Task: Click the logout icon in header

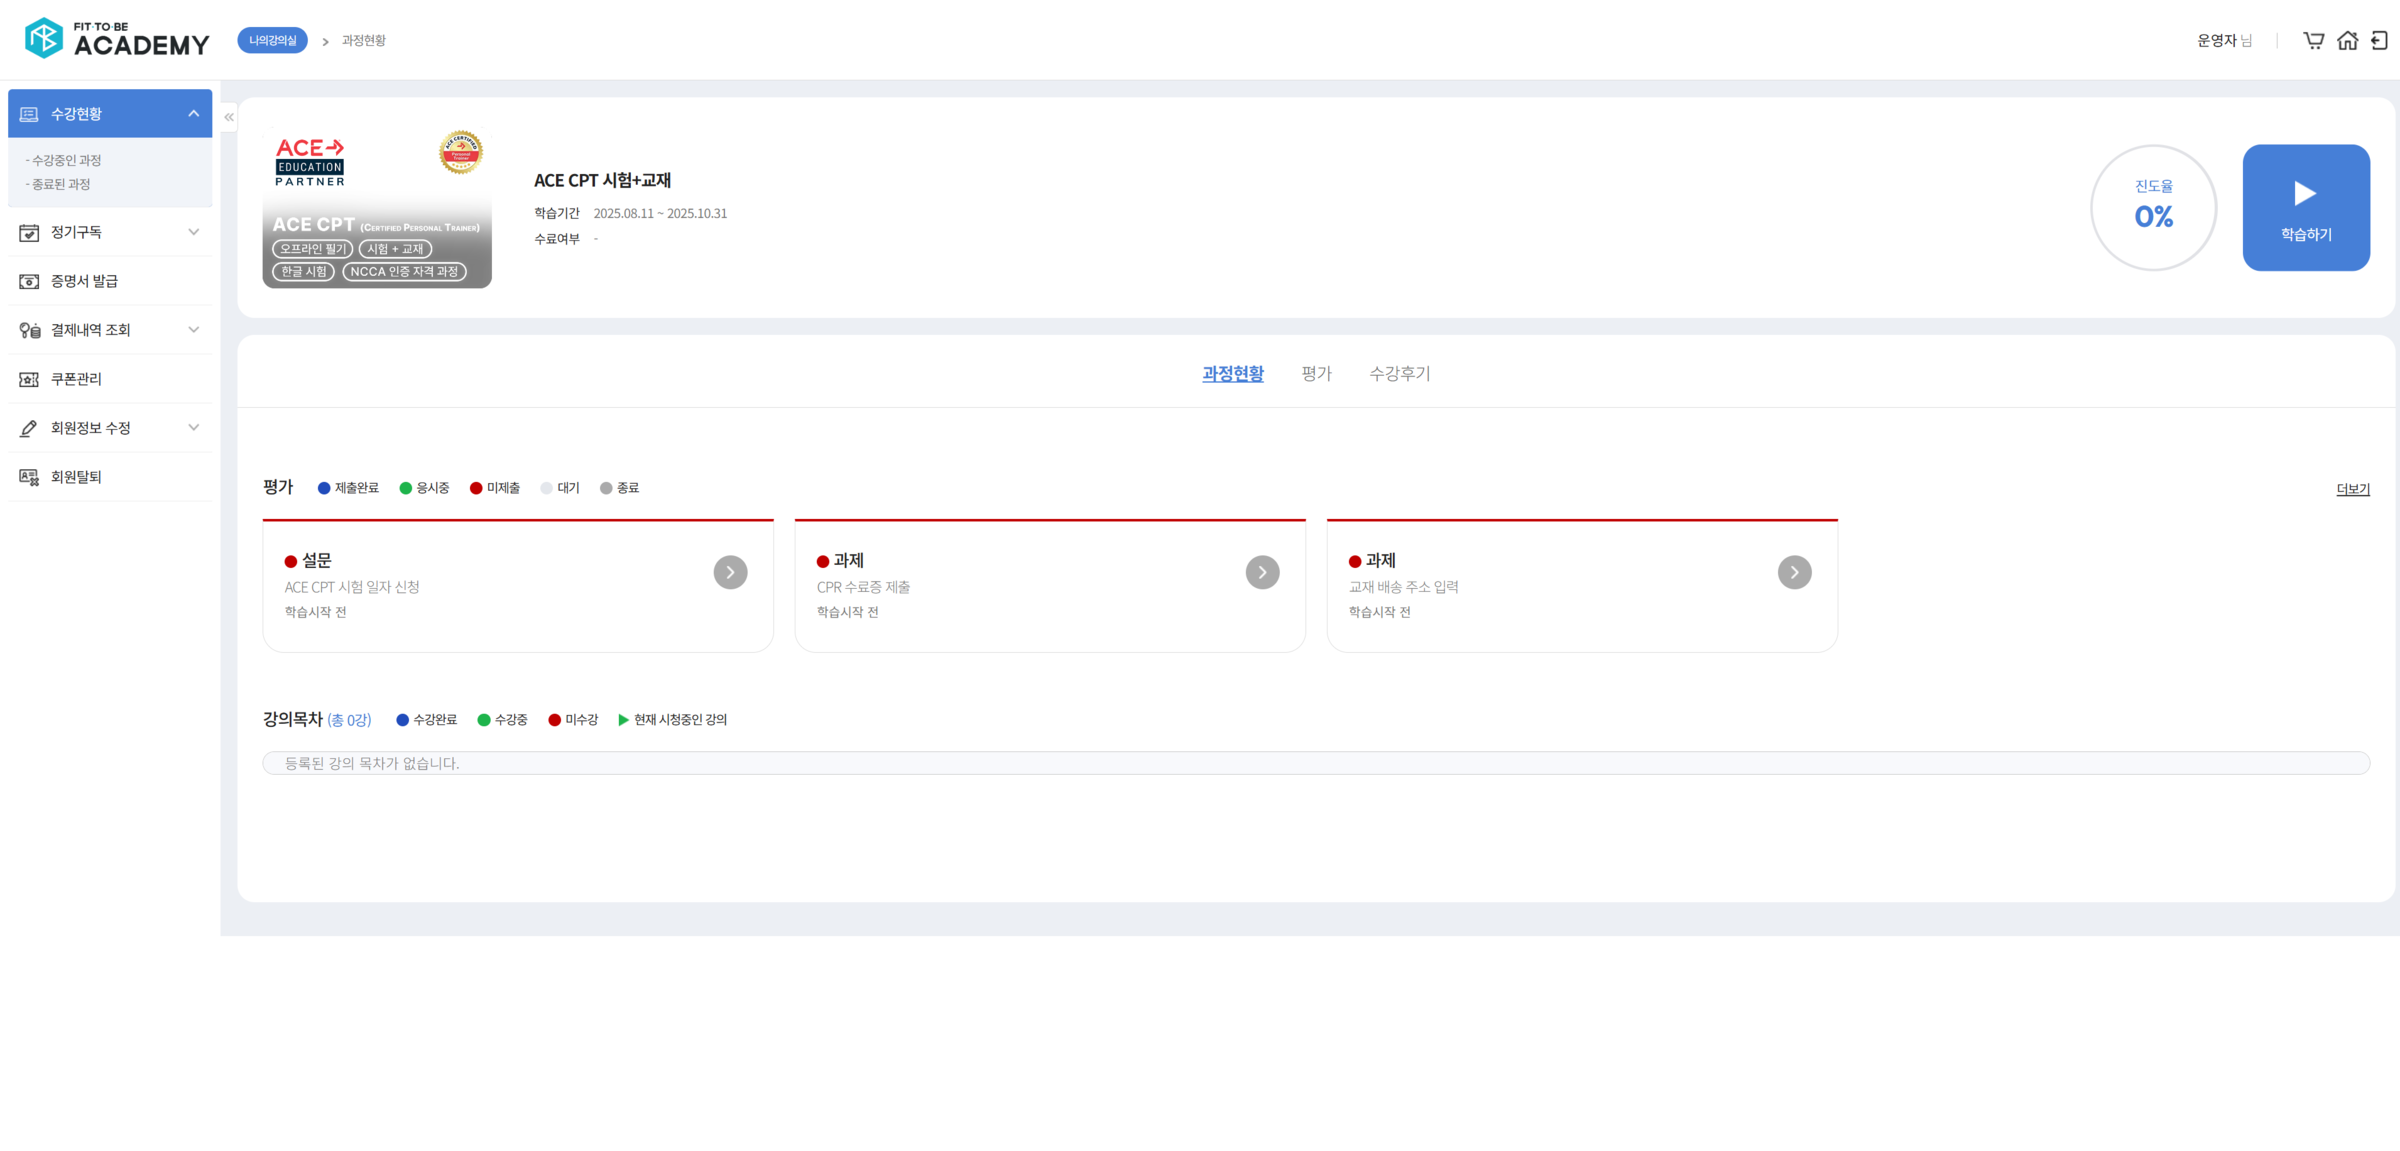Action: (x=2380, y=40)
